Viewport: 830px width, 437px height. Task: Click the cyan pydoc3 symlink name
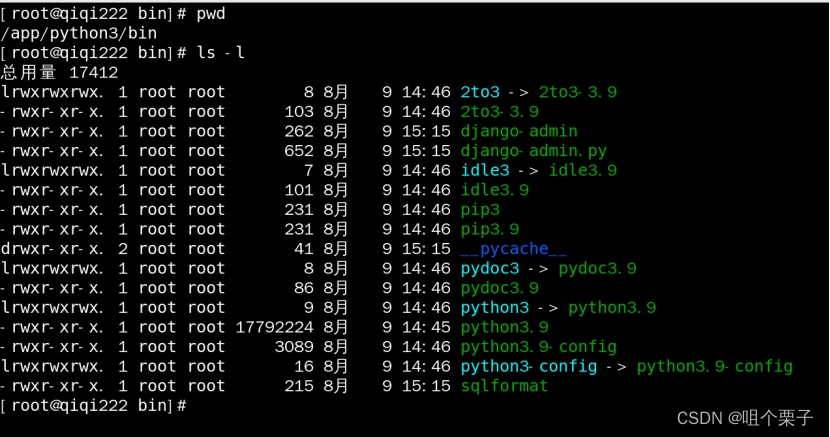point(490,268)
